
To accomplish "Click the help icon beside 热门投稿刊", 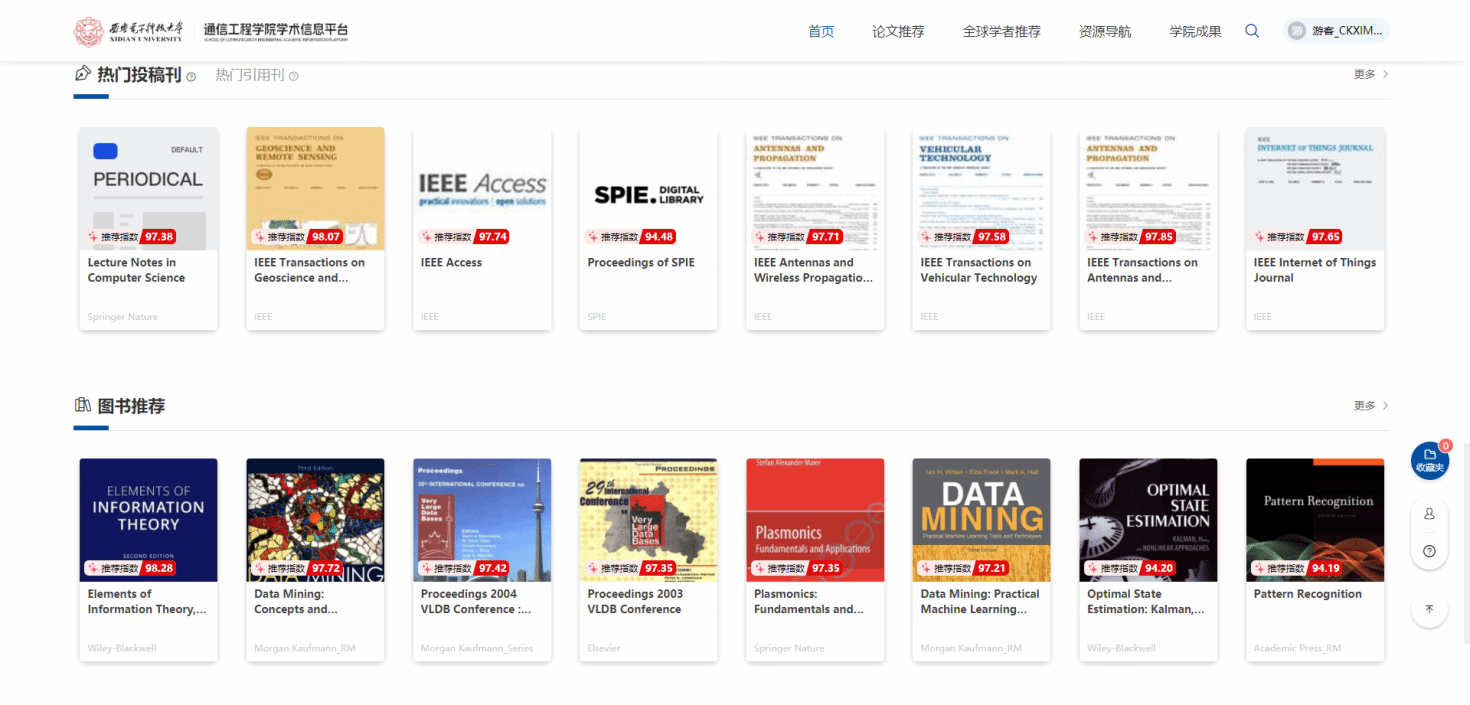I will click(191, 76).
